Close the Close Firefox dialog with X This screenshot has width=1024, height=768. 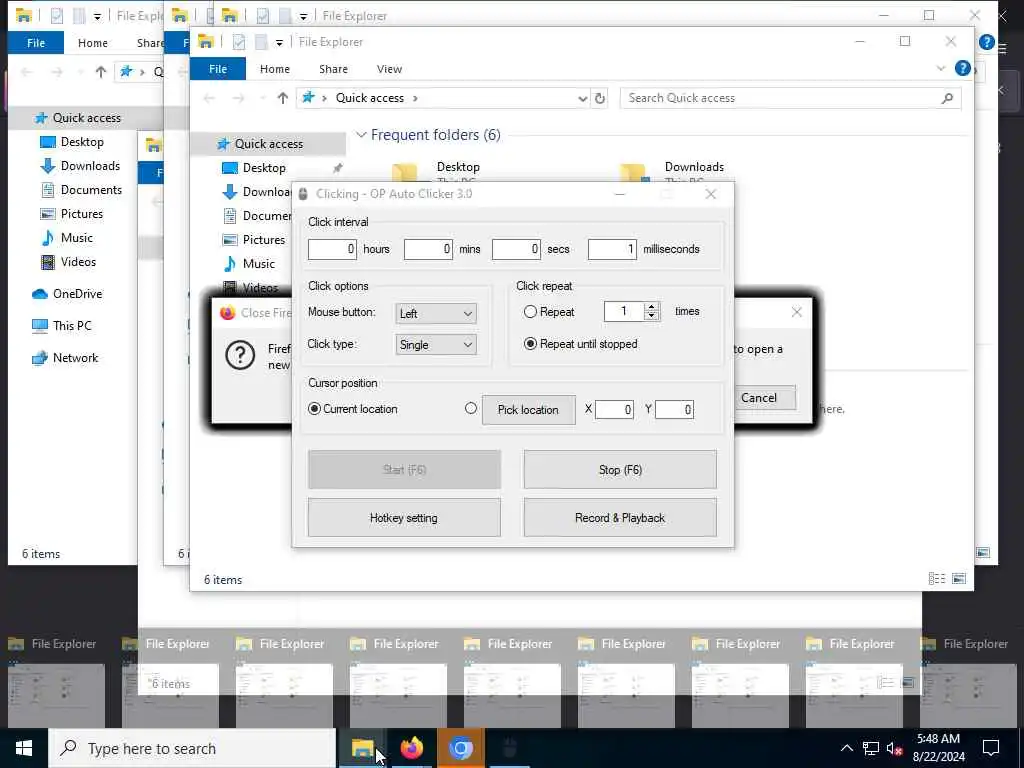[x=797, y=312]
